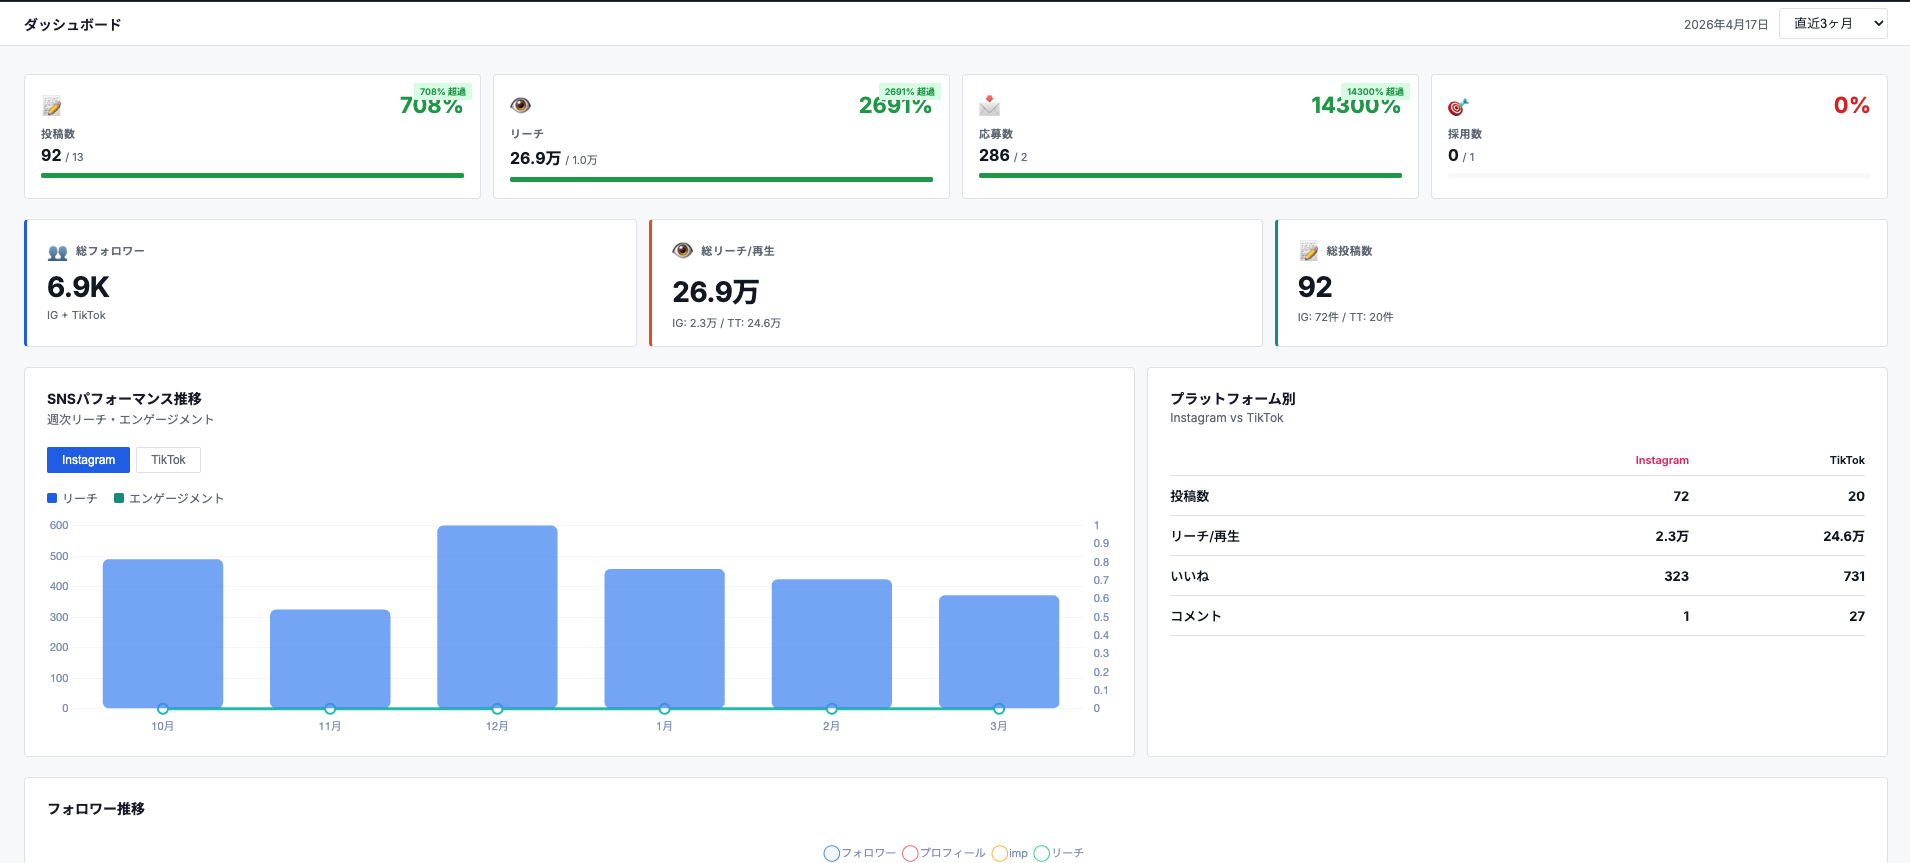Screen dimensions: 1910x863
Task: Click the 12月 reach bar
Action: click(497, 616)
